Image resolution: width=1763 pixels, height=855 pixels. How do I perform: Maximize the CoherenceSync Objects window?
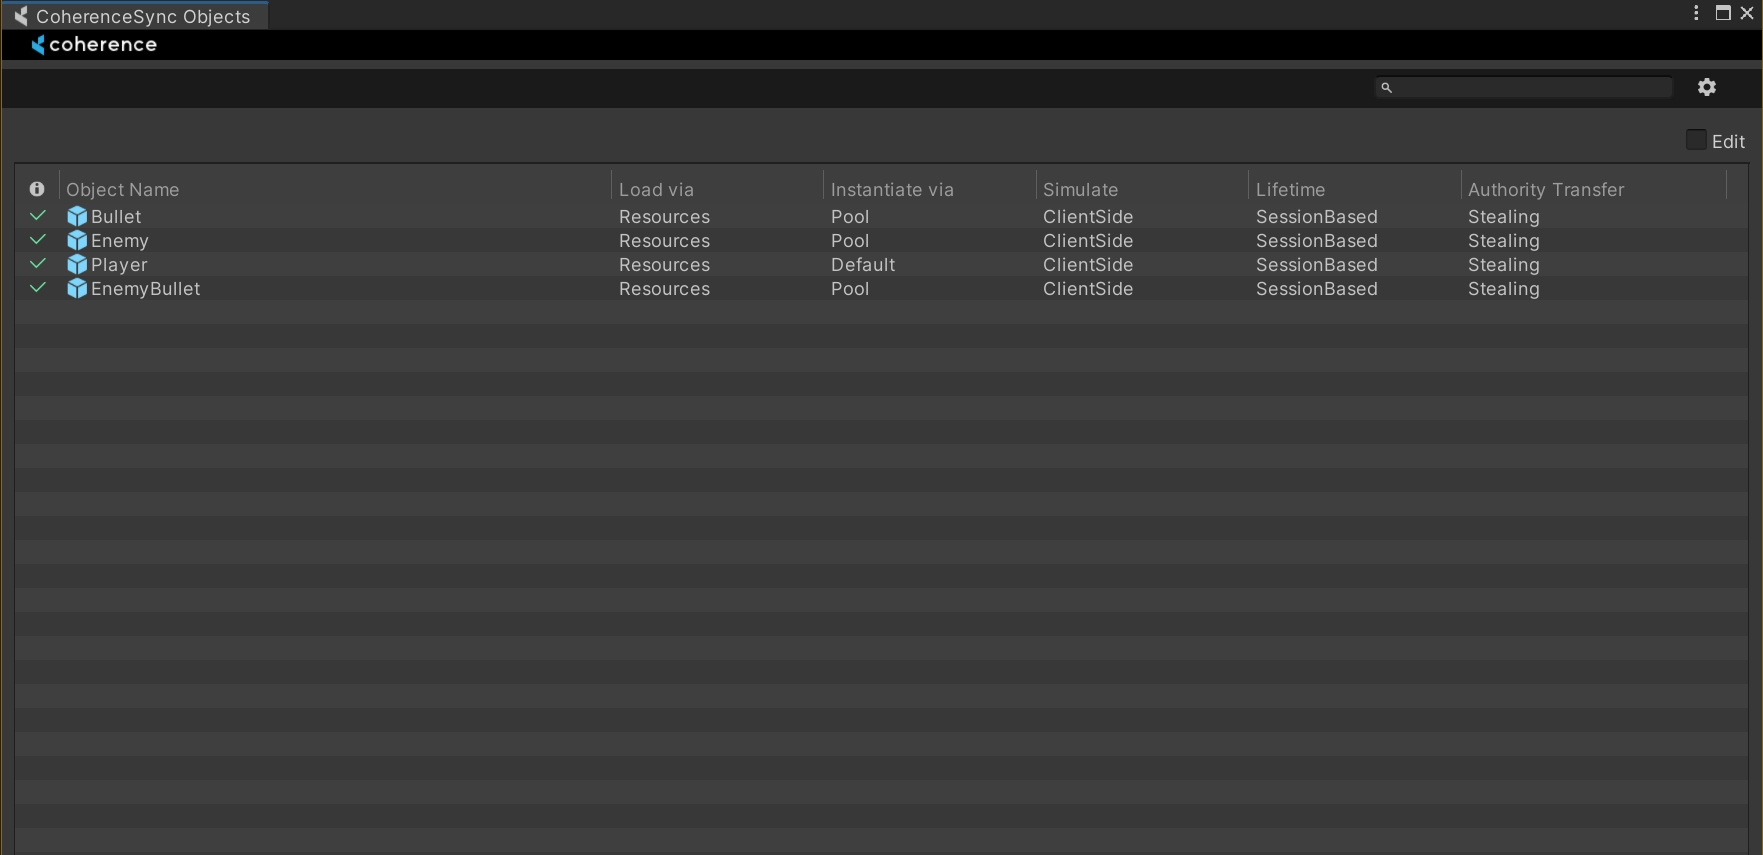1723,13
